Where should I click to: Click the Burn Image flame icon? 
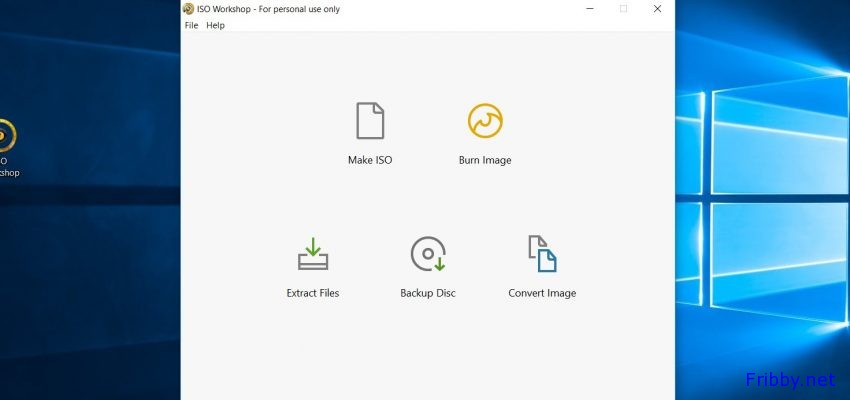pos(485,121)
